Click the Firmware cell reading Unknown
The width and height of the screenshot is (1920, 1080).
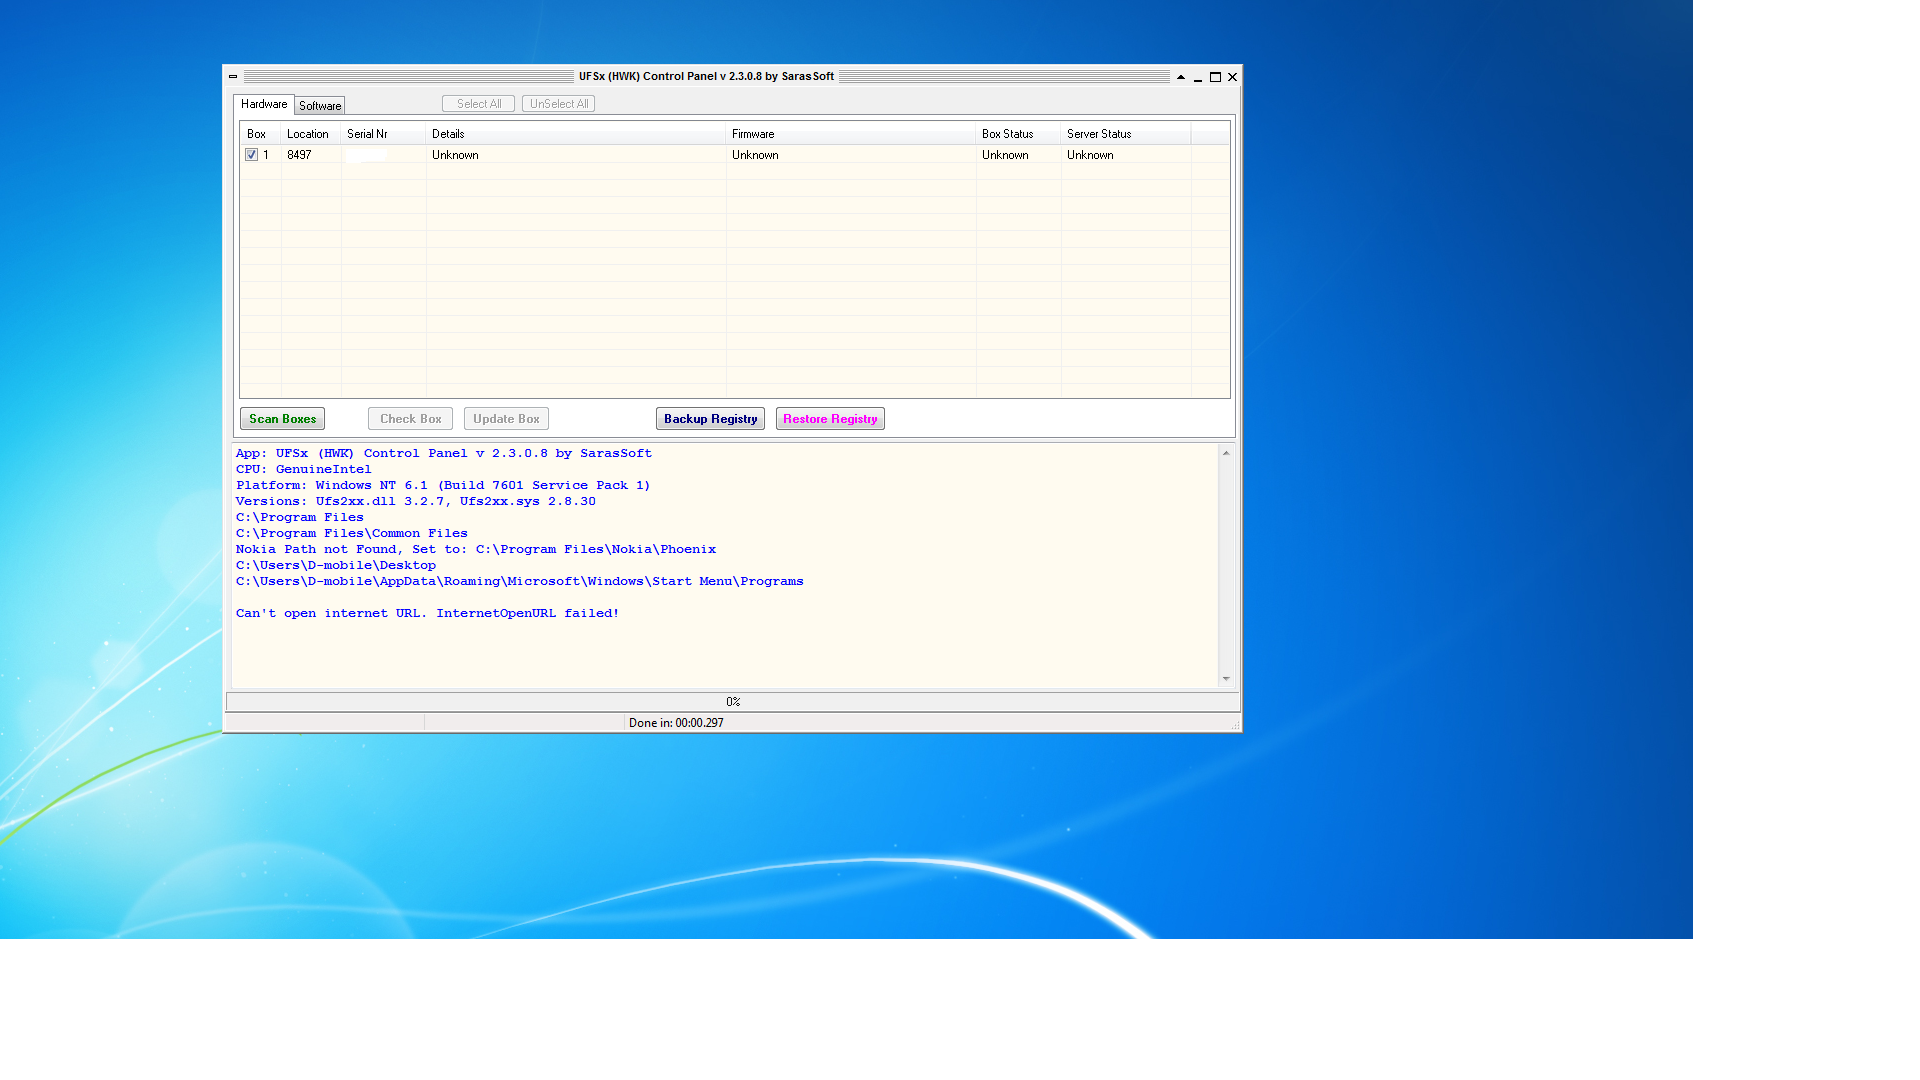pyautogui.click(x=755, y=155)
